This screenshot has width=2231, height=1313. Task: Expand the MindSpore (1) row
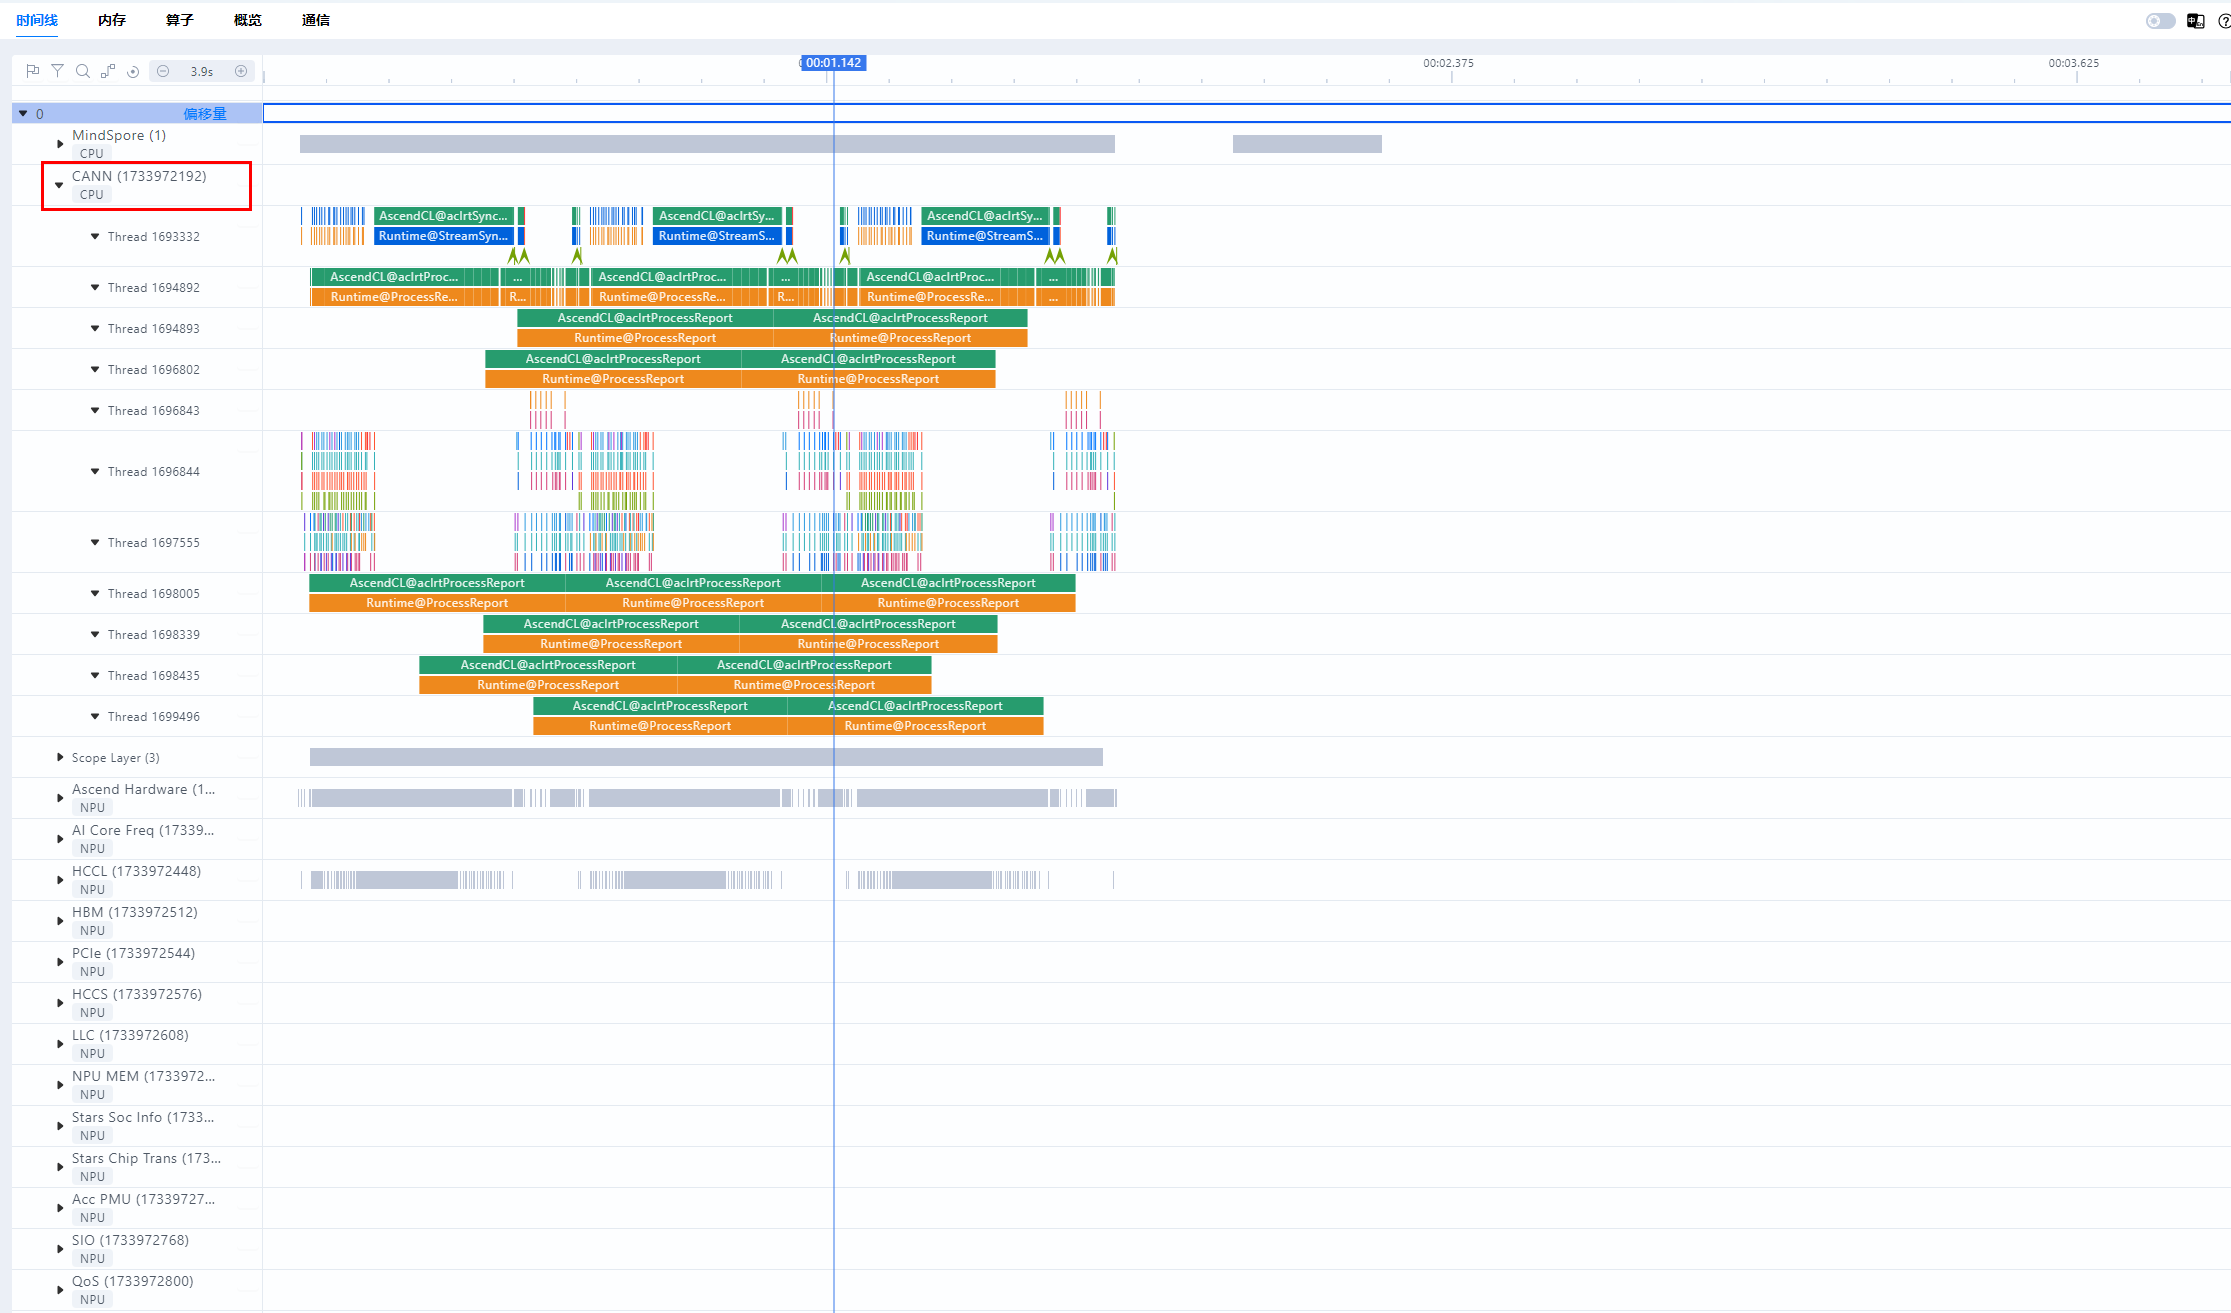coord(60,144)
